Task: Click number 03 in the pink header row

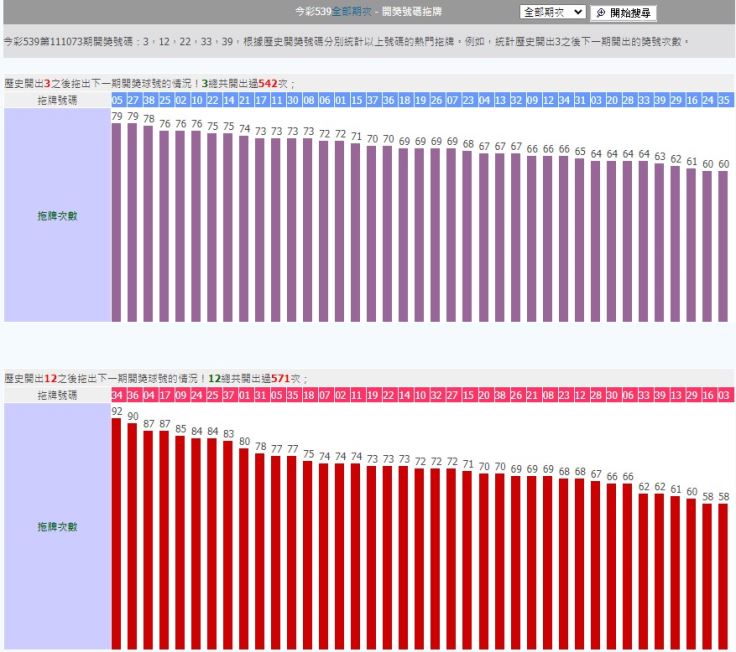Action: tap(723, 396)
